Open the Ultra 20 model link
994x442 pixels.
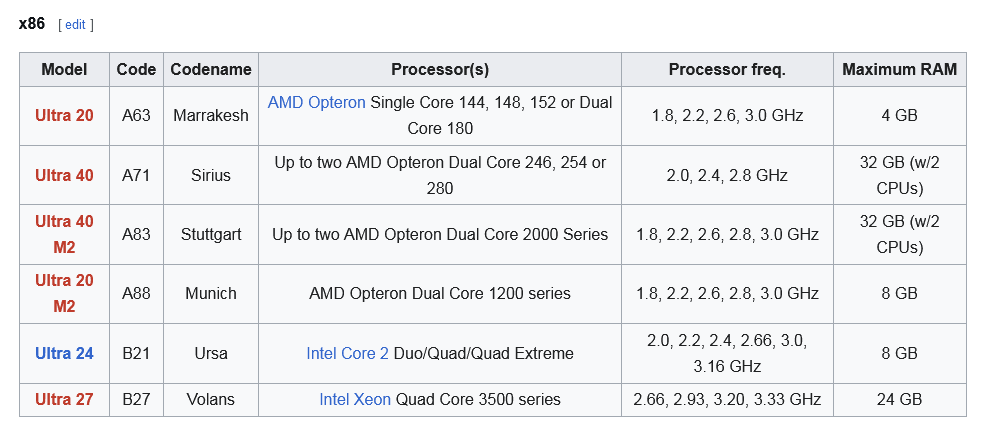click(x=64, y=116)
